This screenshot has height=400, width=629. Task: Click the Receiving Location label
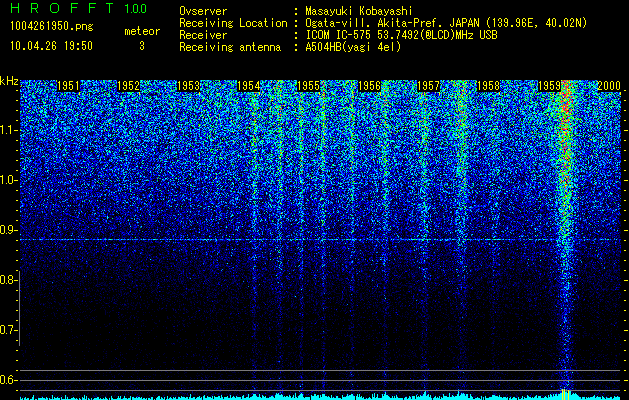coord(233,23)
